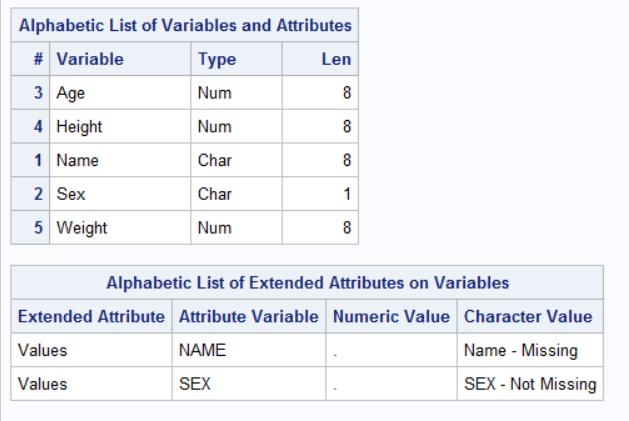
Task: Select the Name variable cell
Action: coord(77,160)
